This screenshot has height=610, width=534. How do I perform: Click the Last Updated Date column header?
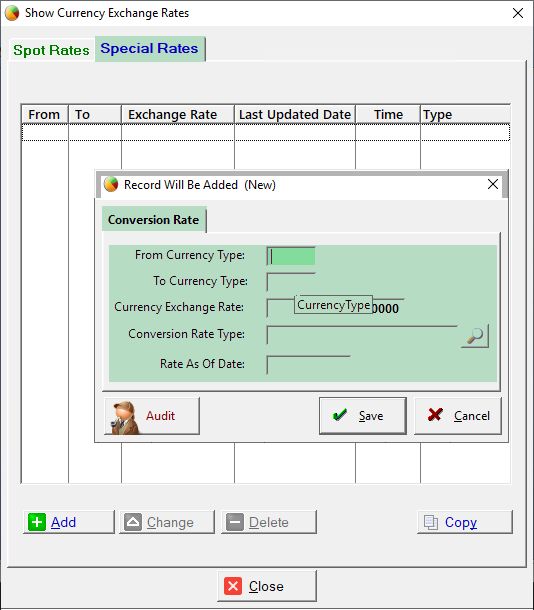point(295,115)
